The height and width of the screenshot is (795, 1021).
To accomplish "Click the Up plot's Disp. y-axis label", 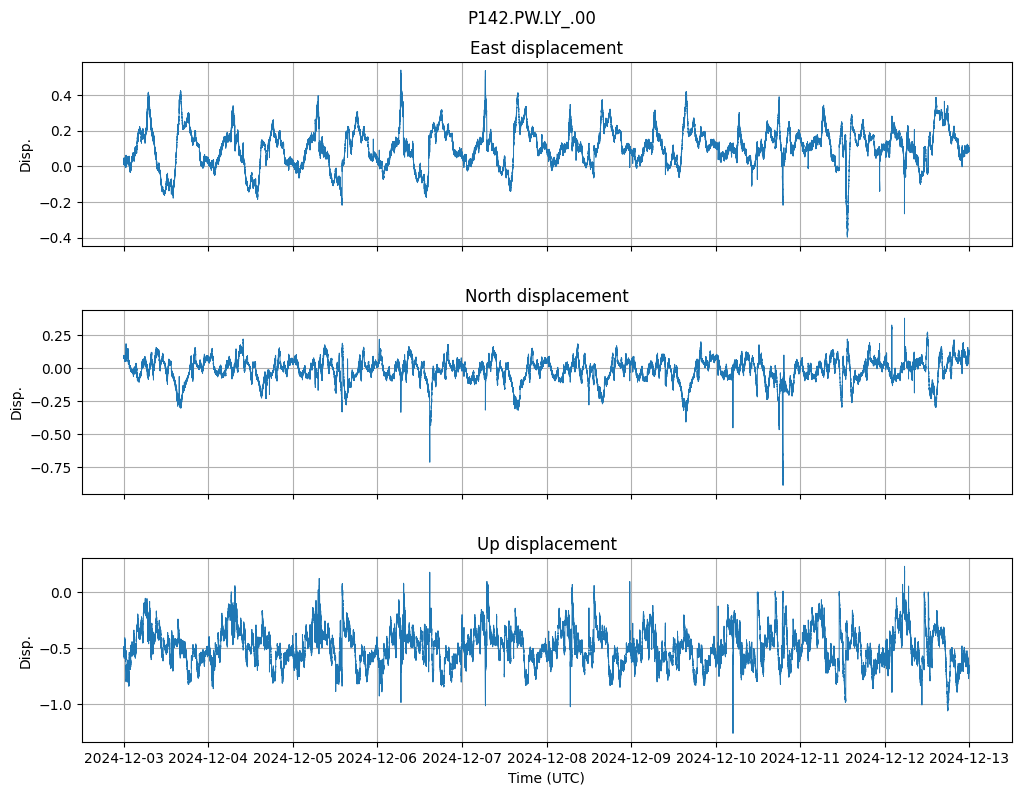I will pyautogui.click(x=26, y=651).
